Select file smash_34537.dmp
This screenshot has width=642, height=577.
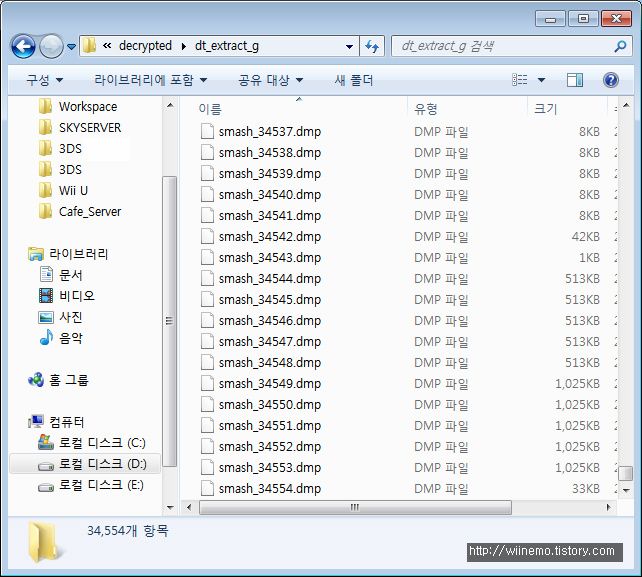pos(269,131)
